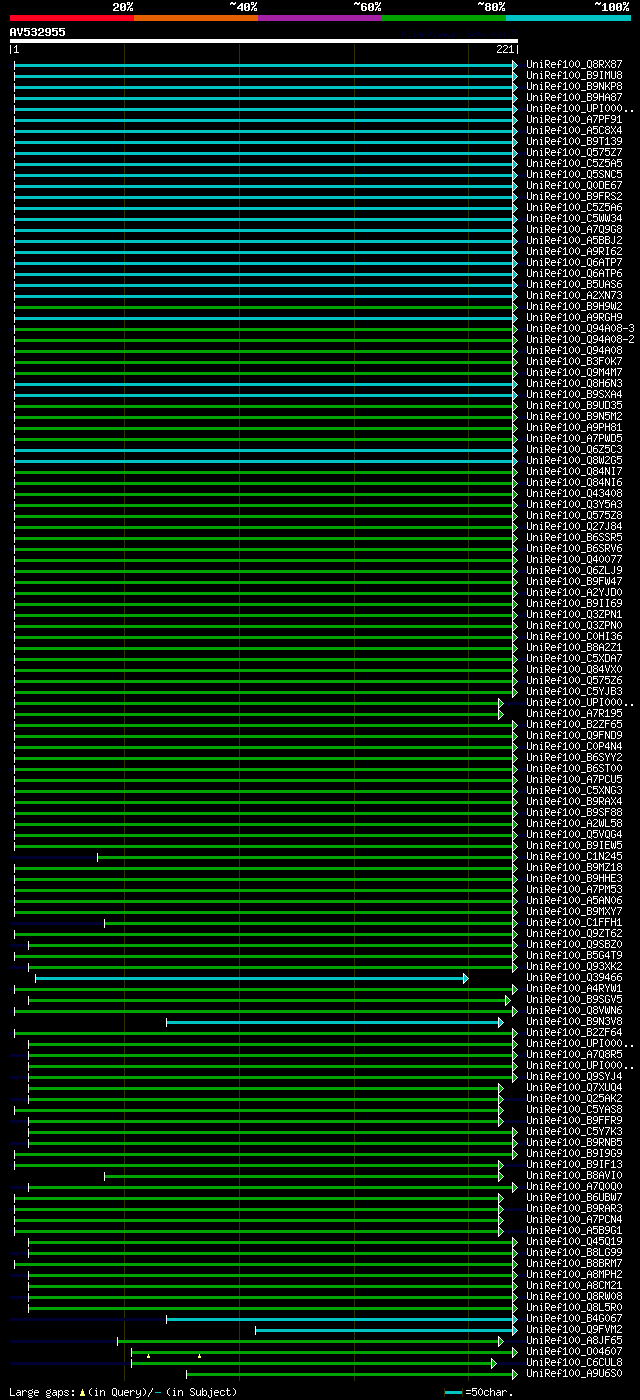Select hit label UniRef100_Q7XUQ4
This screenshot has height=1400, width=640.
click(x=574, y=1087)
